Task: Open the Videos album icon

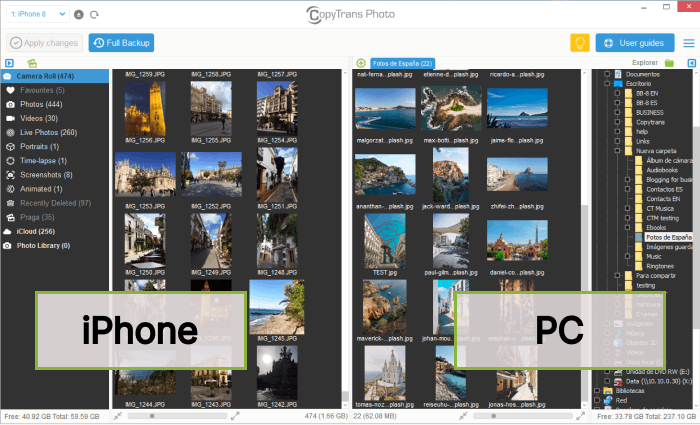Action: pos(11,118)
